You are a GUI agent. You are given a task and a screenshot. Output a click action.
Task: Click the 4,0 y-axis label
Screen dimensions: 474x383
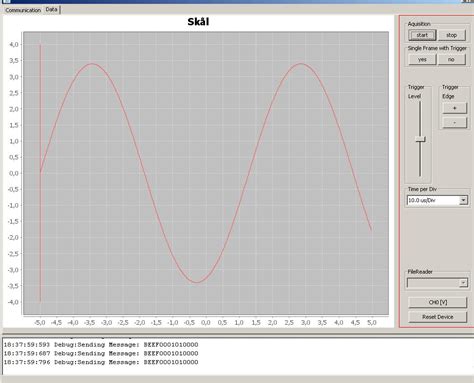point(14,44)
